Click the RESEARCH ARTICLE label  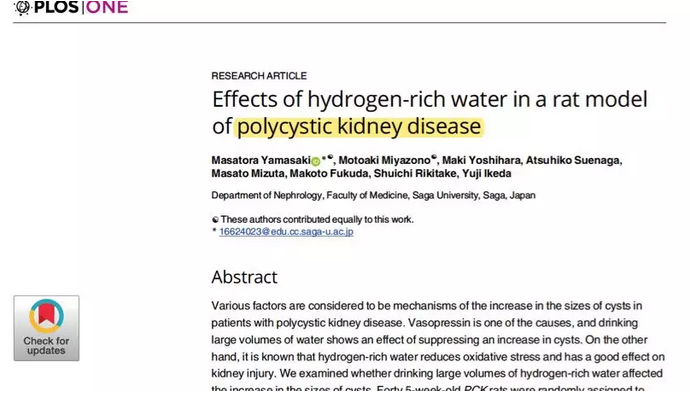259,76
